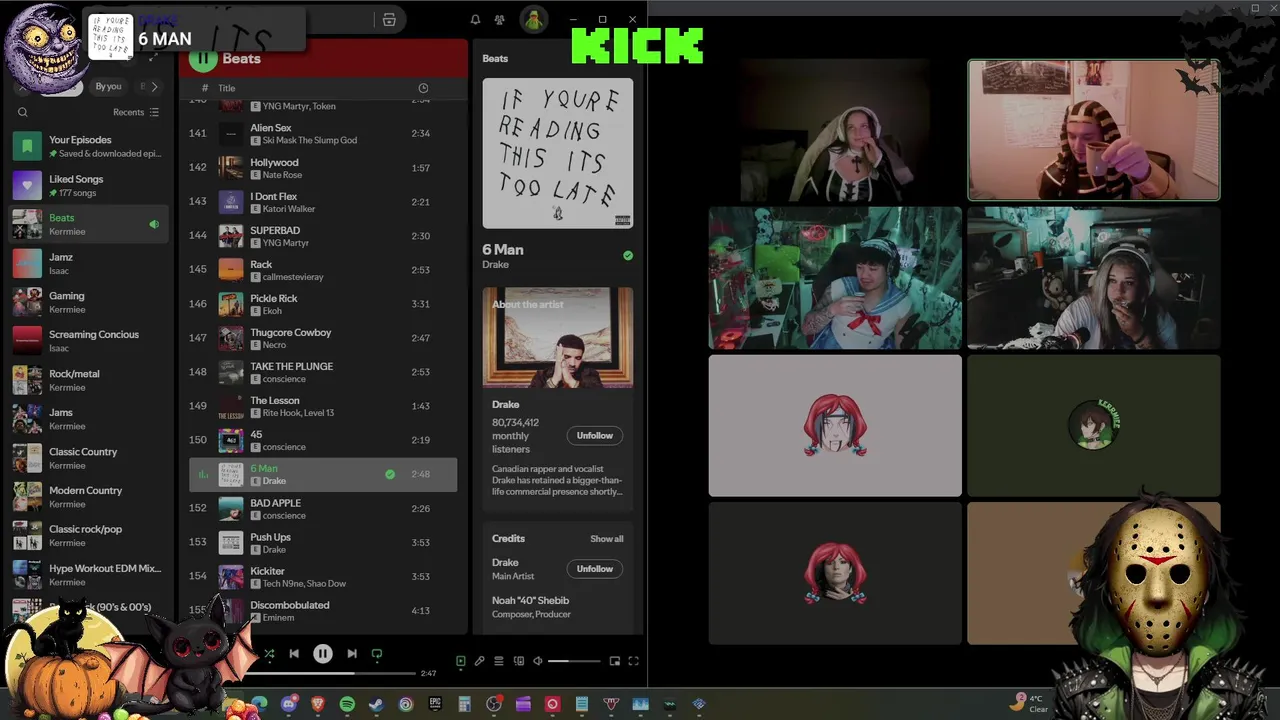
Task: Unfollow Drake in About the artist card
Action: point(594,435)
